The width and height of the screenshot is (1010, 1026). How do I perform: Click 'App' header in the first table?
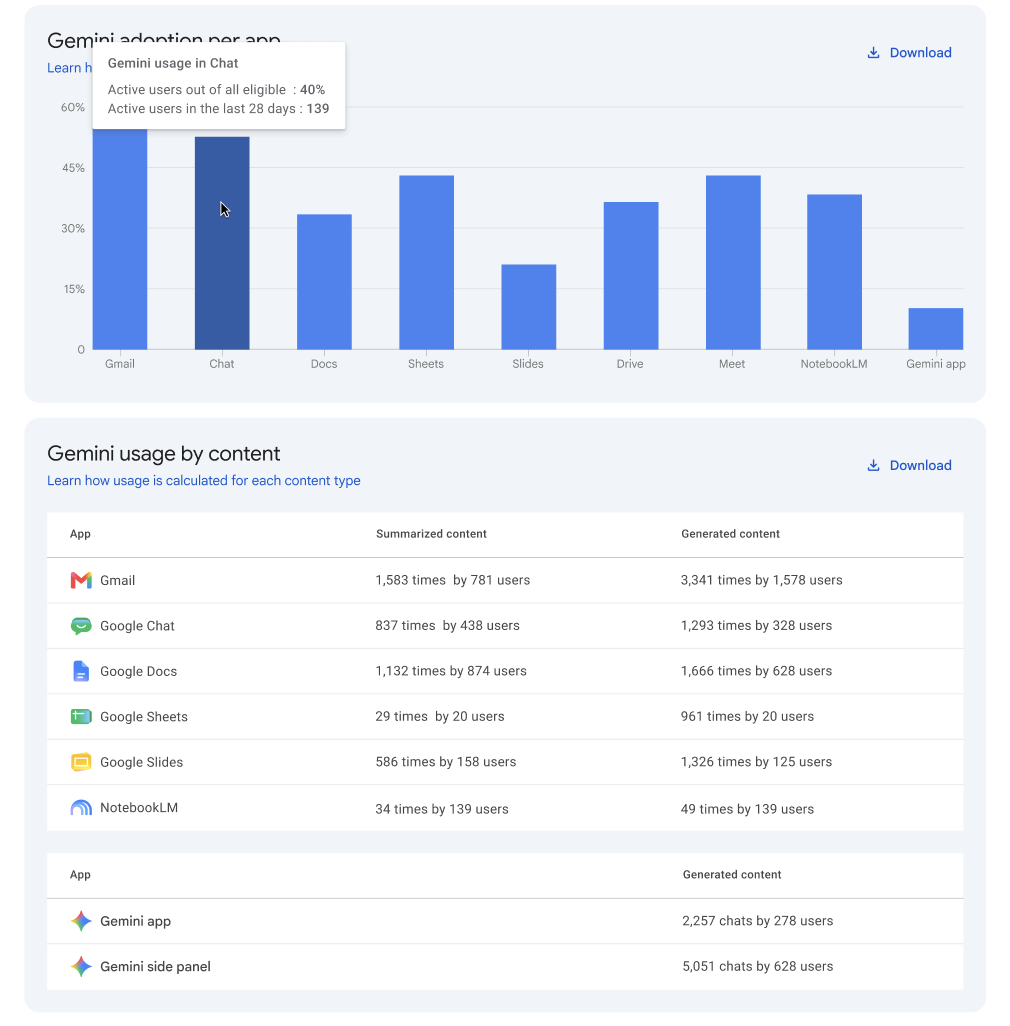80,534
